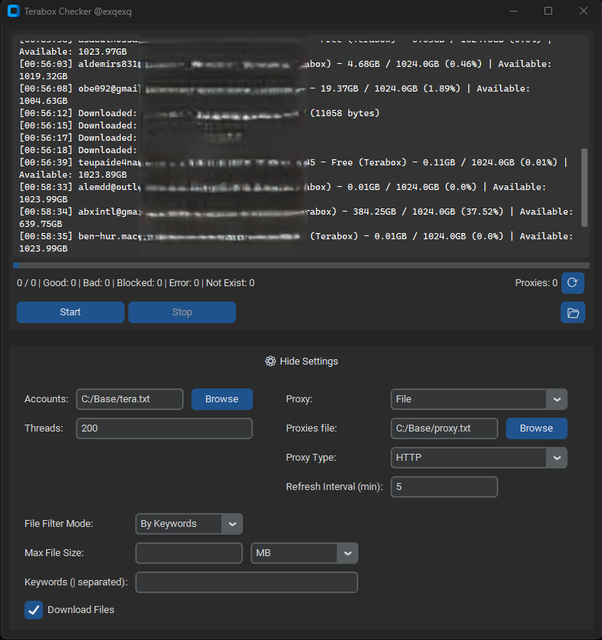The height and width of the screenshot is (640, 602).
Task: Open the results folder icon button
Action: [572, 313]
